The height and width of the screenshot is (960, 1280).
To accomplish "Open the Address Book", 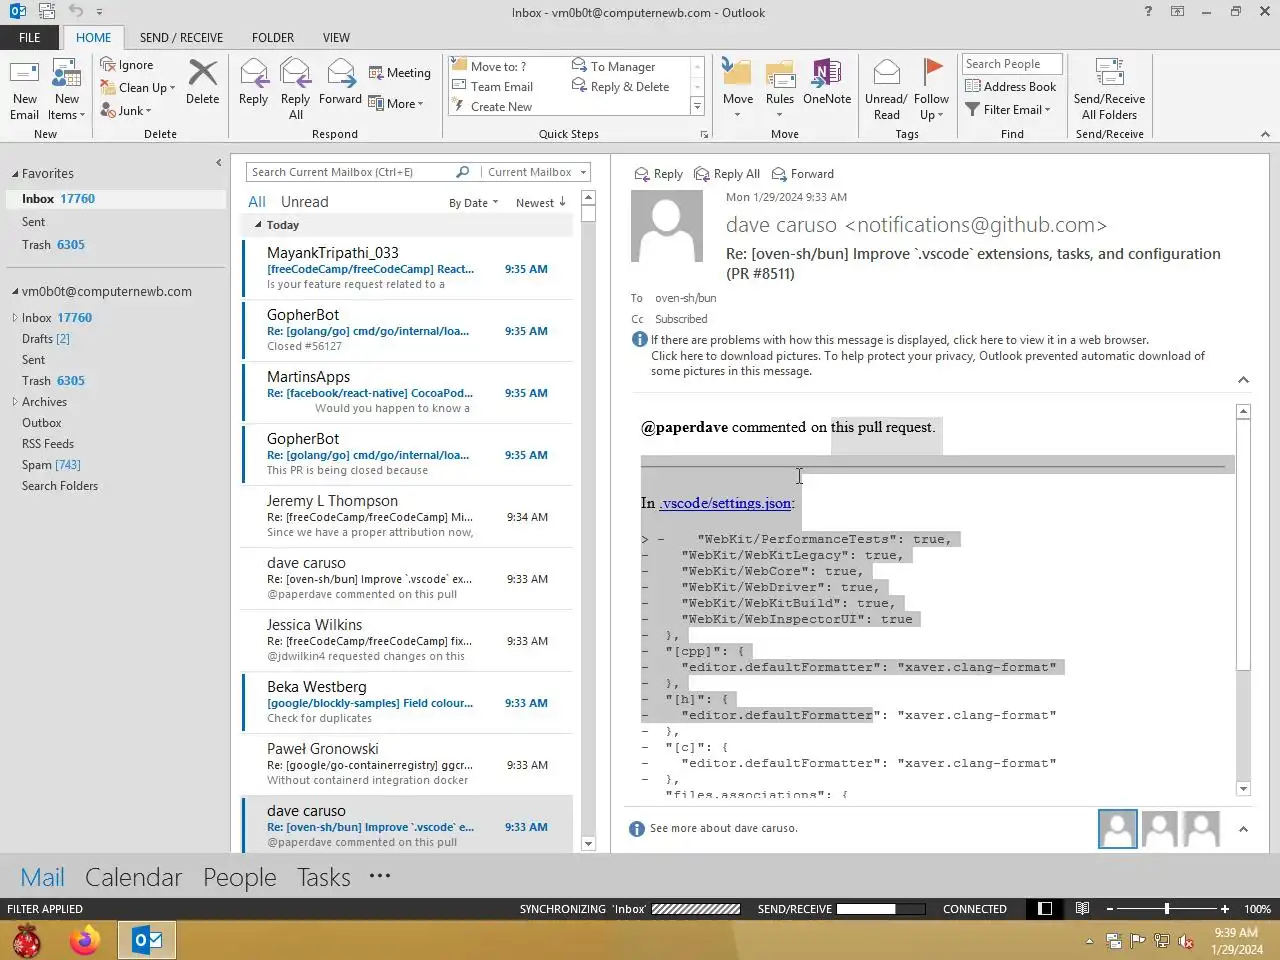I will (x=1010, y=87).
